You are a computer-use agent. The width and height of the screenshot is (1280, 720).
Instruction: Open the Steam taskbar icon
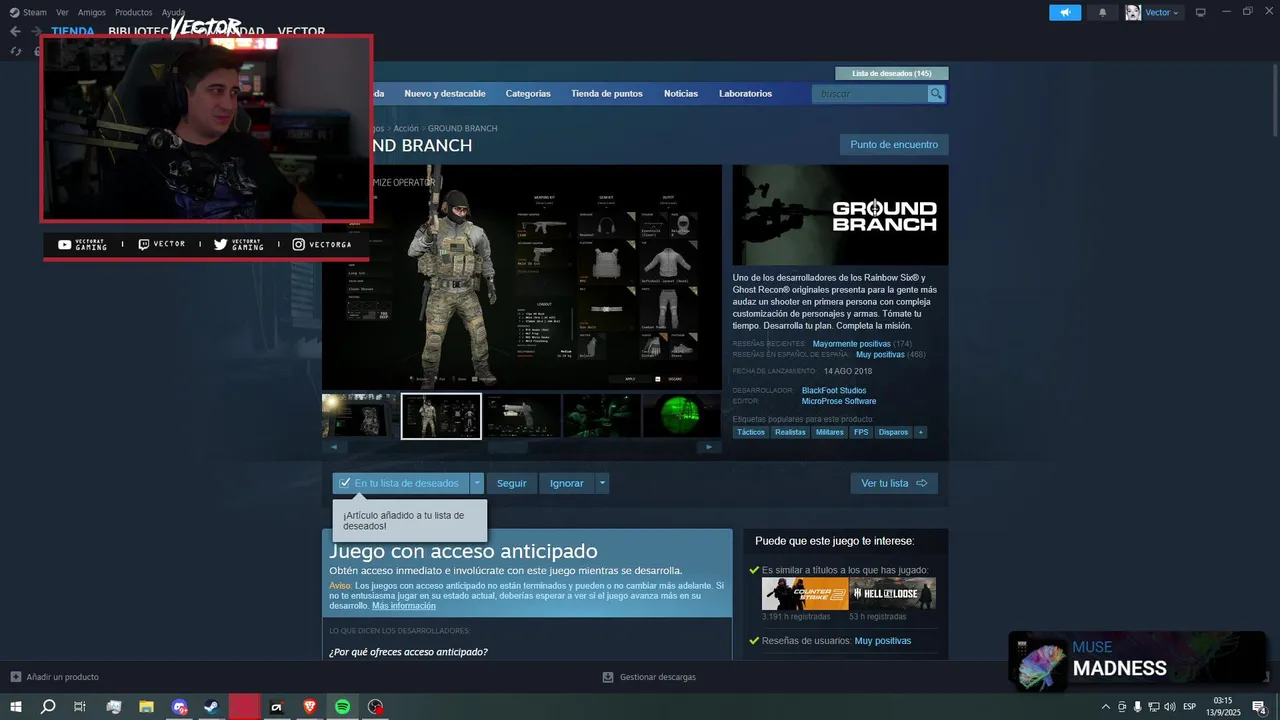[211, 706]
